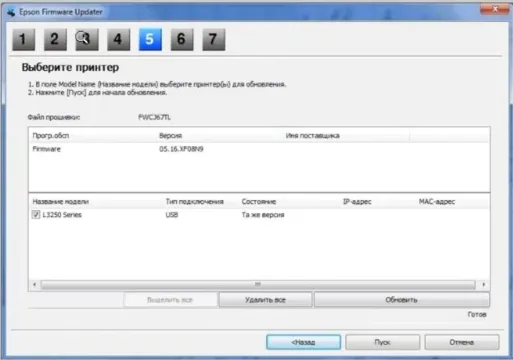Cancel with the Отмена button
The height and width of the screenshot is (360, 513).
point(462,342)
